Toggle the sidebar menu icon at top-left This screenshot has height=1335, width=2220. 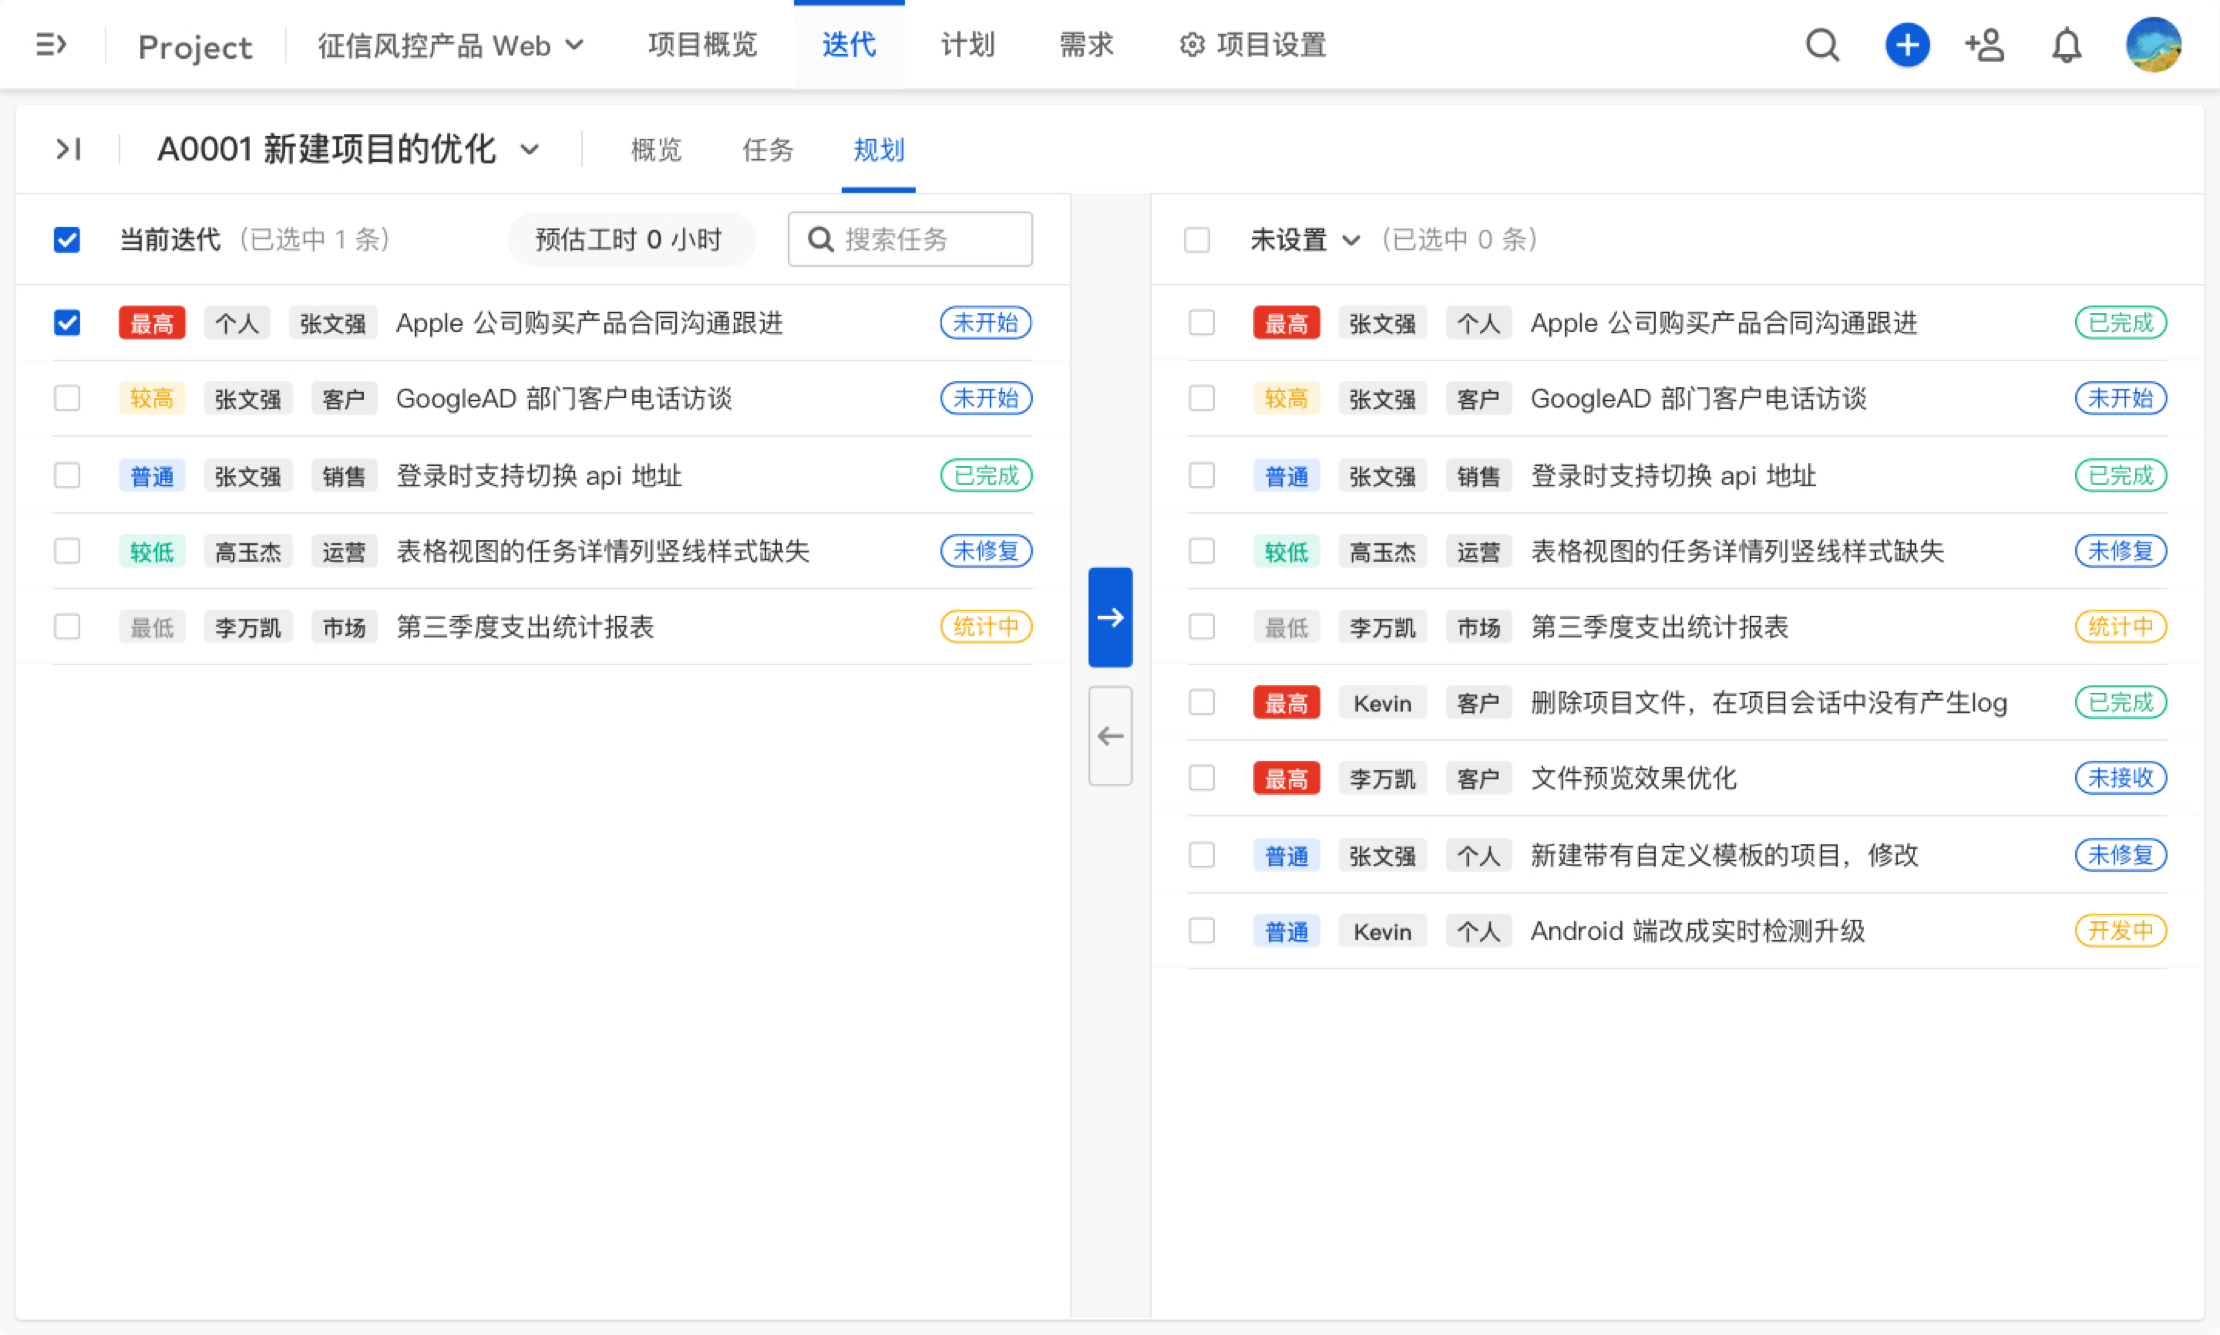51,45
